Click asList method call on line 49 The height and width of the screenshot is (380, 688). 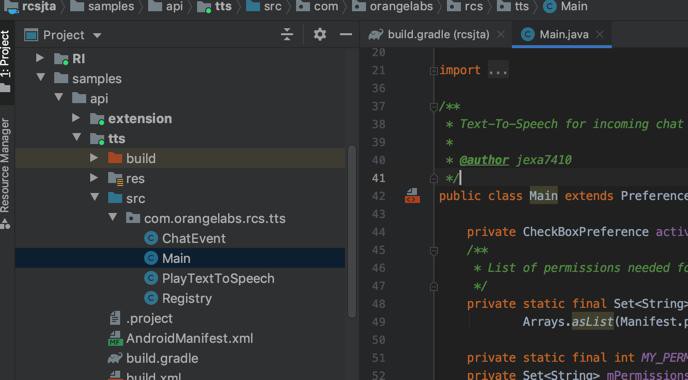tap(592, 322)
